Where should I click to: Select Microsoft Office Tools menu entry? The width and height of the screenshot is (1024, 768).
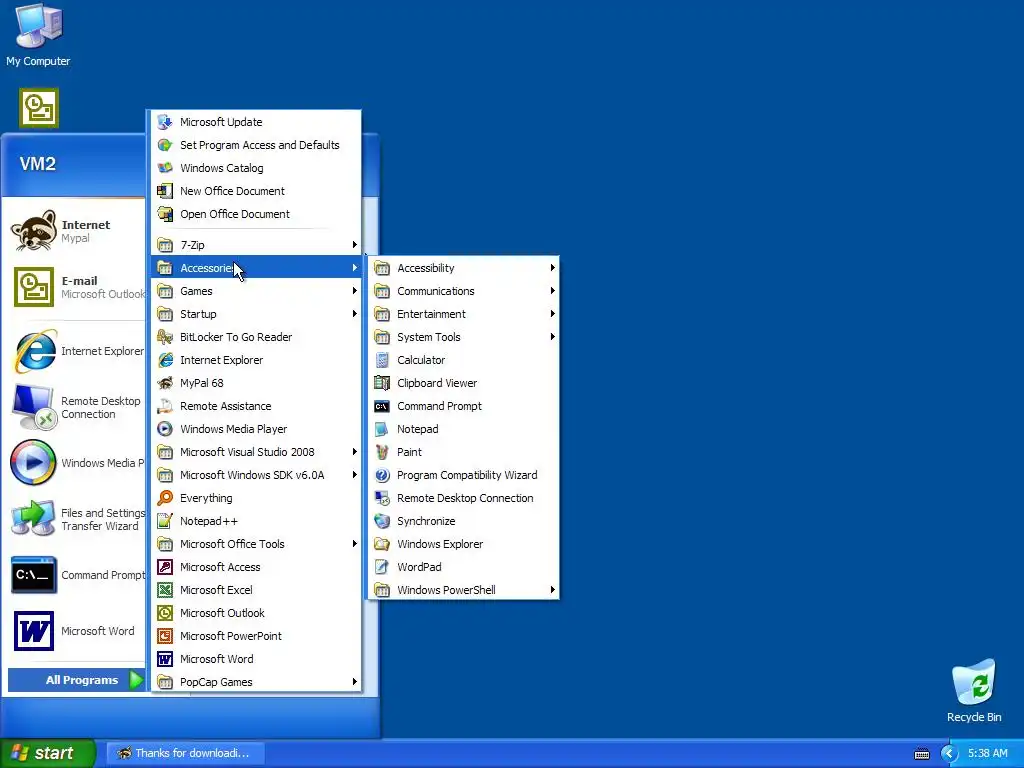tap(256, 544)
